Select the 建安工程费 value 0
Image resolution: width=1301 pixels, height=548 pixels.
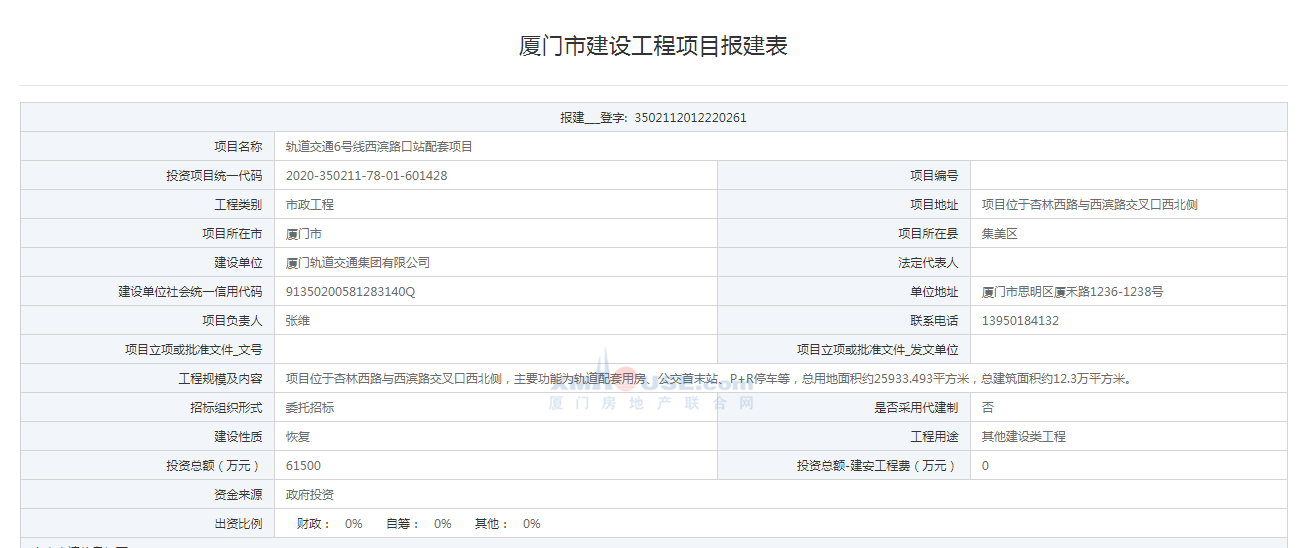[985, 466]
